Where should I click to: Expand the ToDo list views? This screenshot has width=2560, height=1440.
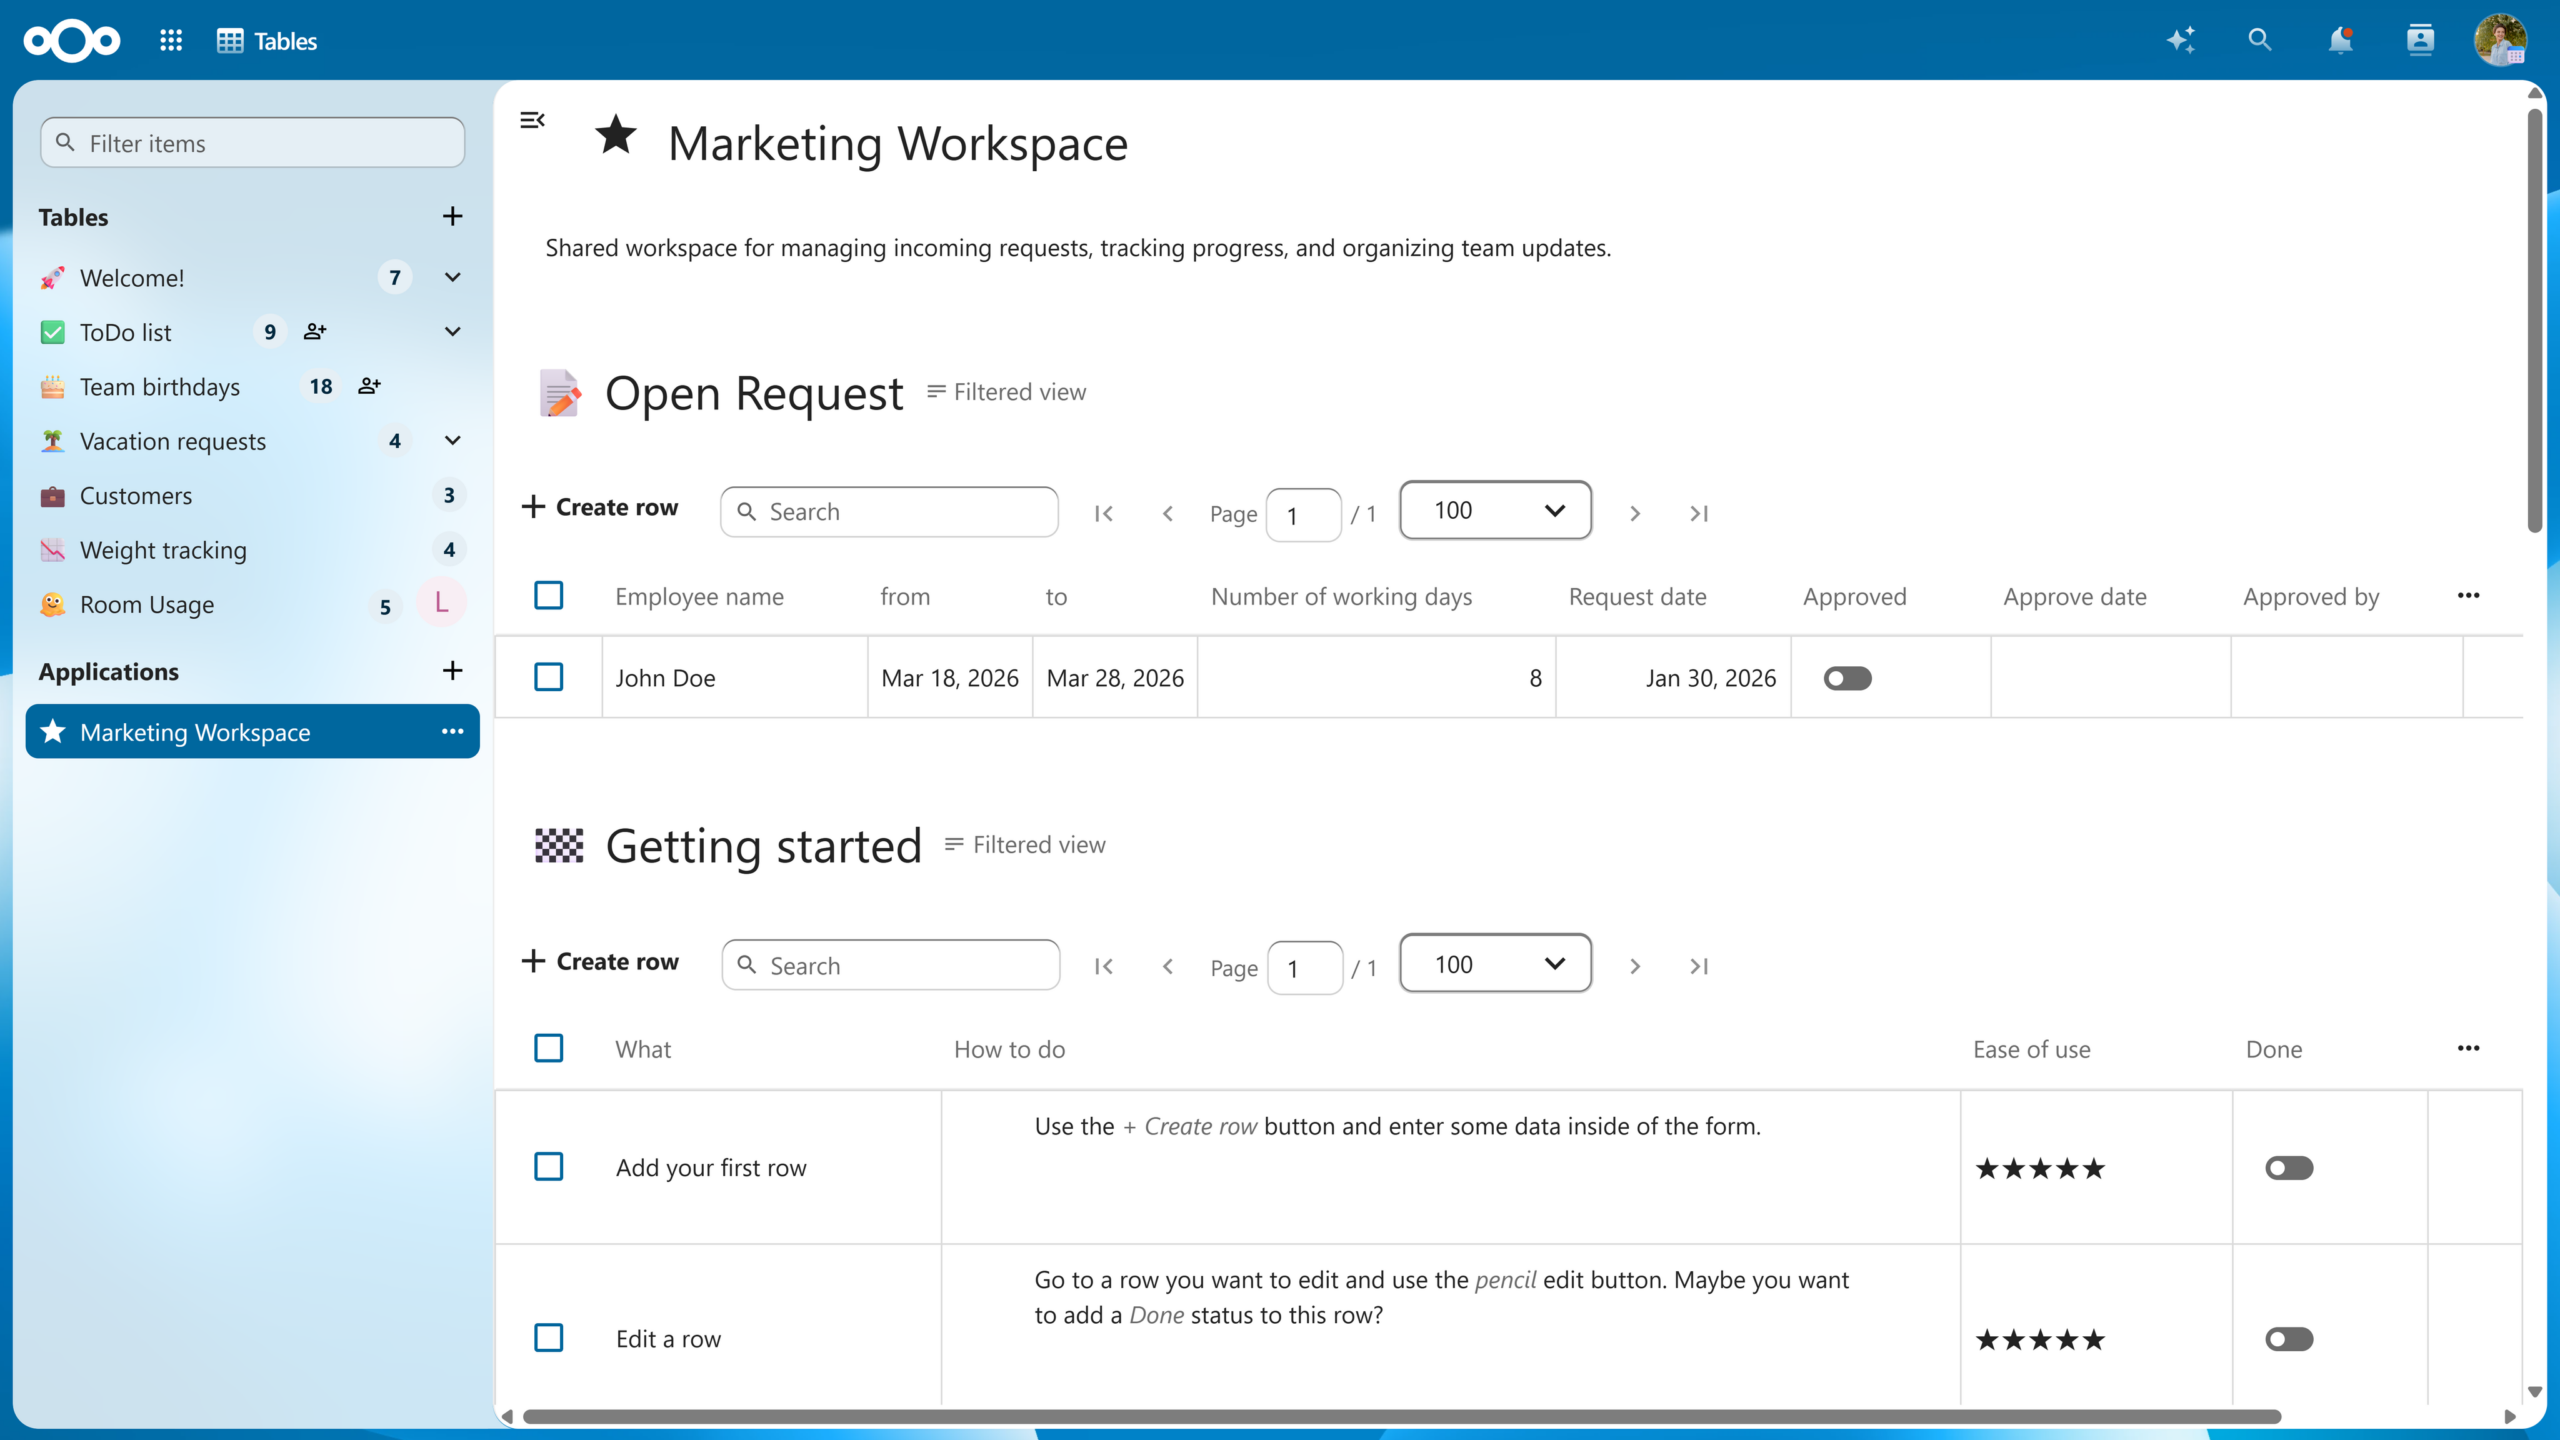[452, 331]
